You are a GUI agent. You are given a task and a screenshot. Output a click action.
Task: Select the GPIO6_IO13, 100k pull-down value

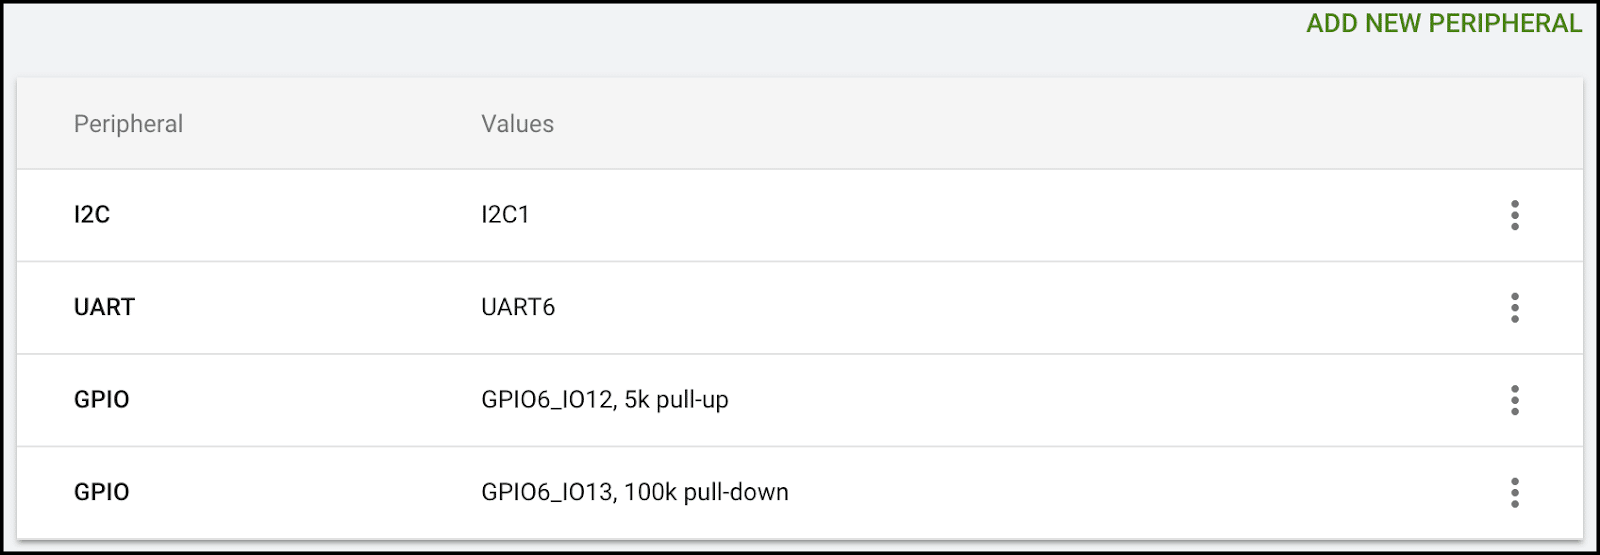point(635,492)
